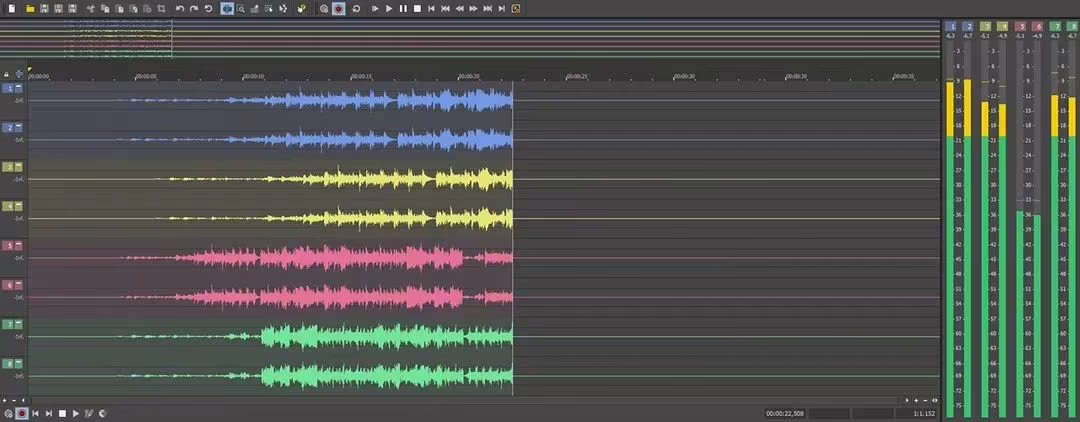The height and width of the screenshot is (422, 1080).
Task: Collapse channel 4 with its minus button
Action: [19, 206]
